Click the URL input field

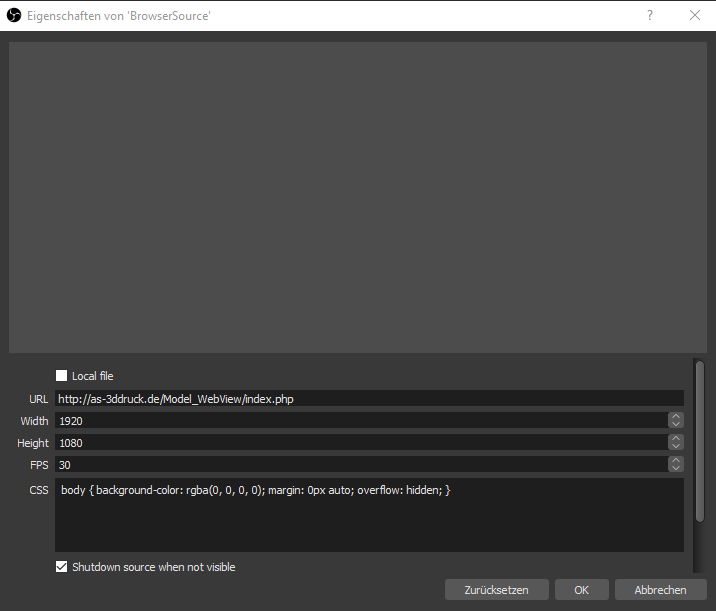coord(369,399)
